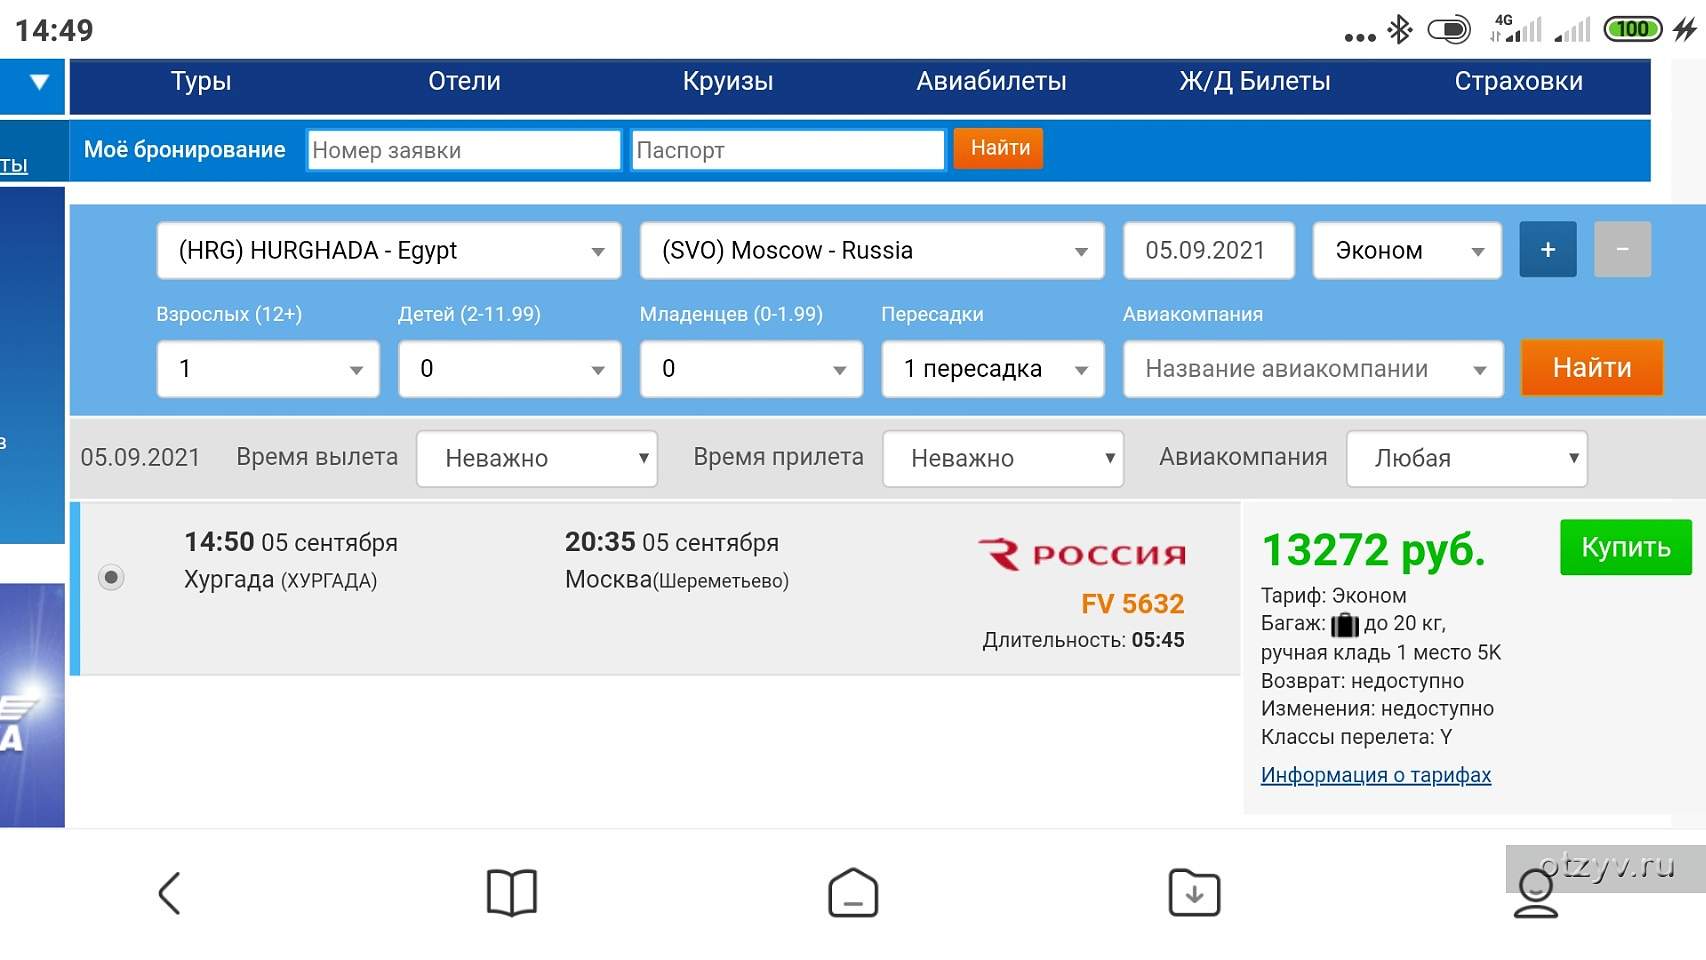Open the browser profile icon
Screen dimensions: 1706x960
tap(1535, 893)
